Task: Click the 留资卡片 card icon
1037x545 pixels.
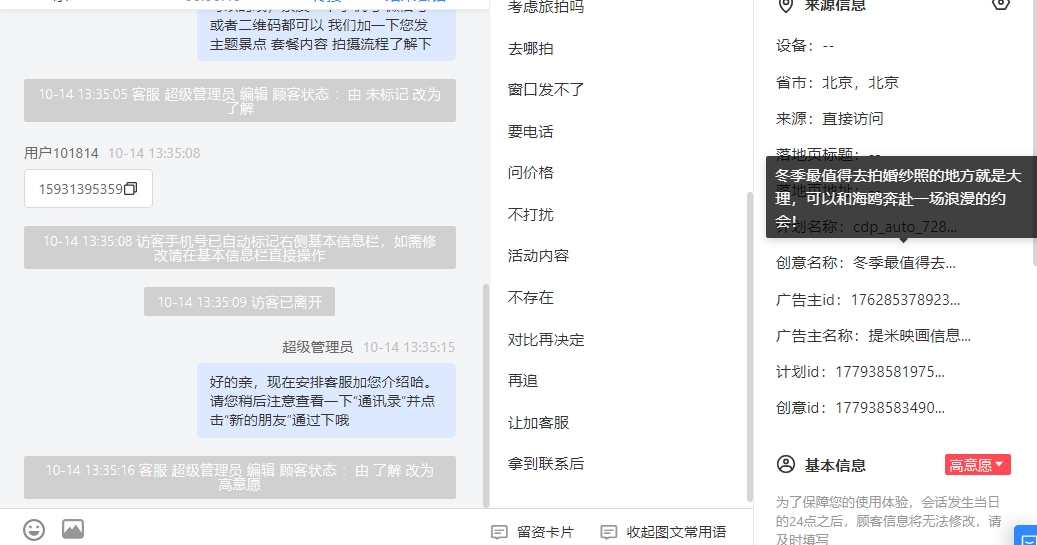Action: pos(499,532)
